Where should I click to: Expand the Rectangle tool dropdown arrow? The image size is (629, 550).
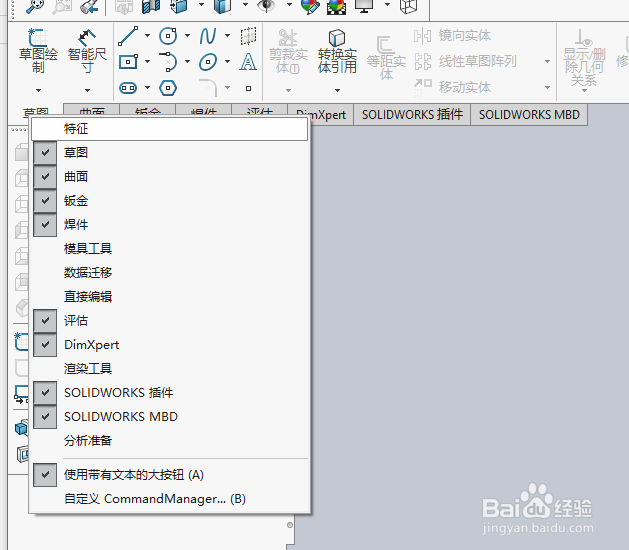click(x=148, y=62)
